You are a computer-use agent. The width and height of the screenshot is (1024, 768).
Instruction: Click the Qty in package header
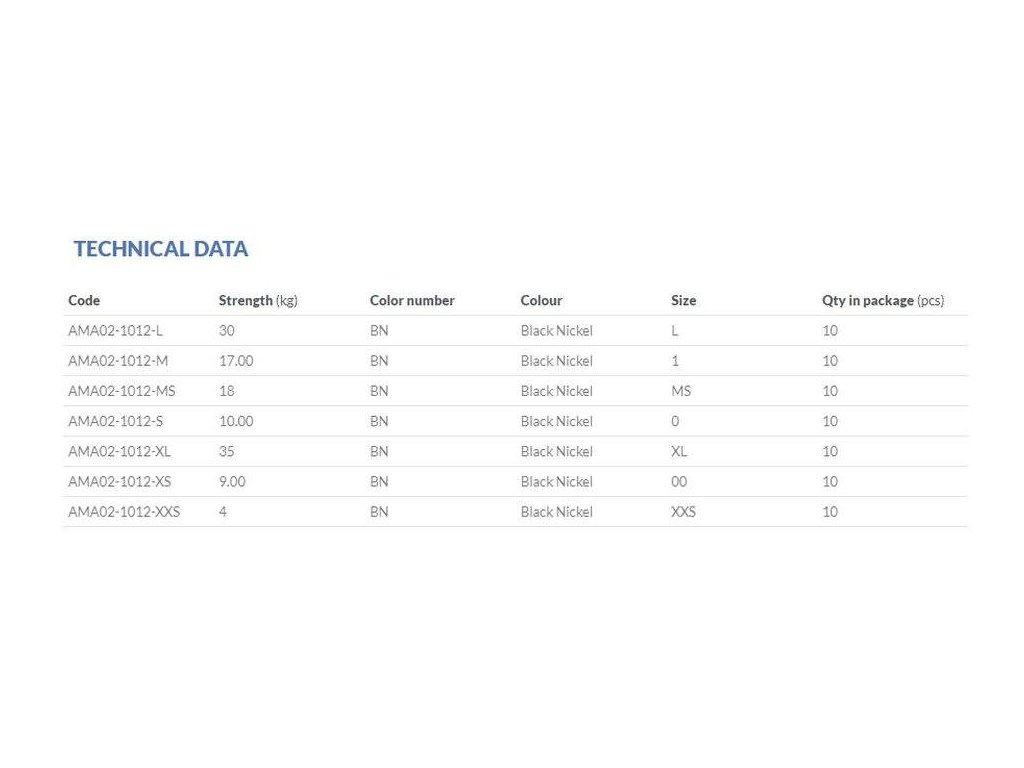coord(882,300)
